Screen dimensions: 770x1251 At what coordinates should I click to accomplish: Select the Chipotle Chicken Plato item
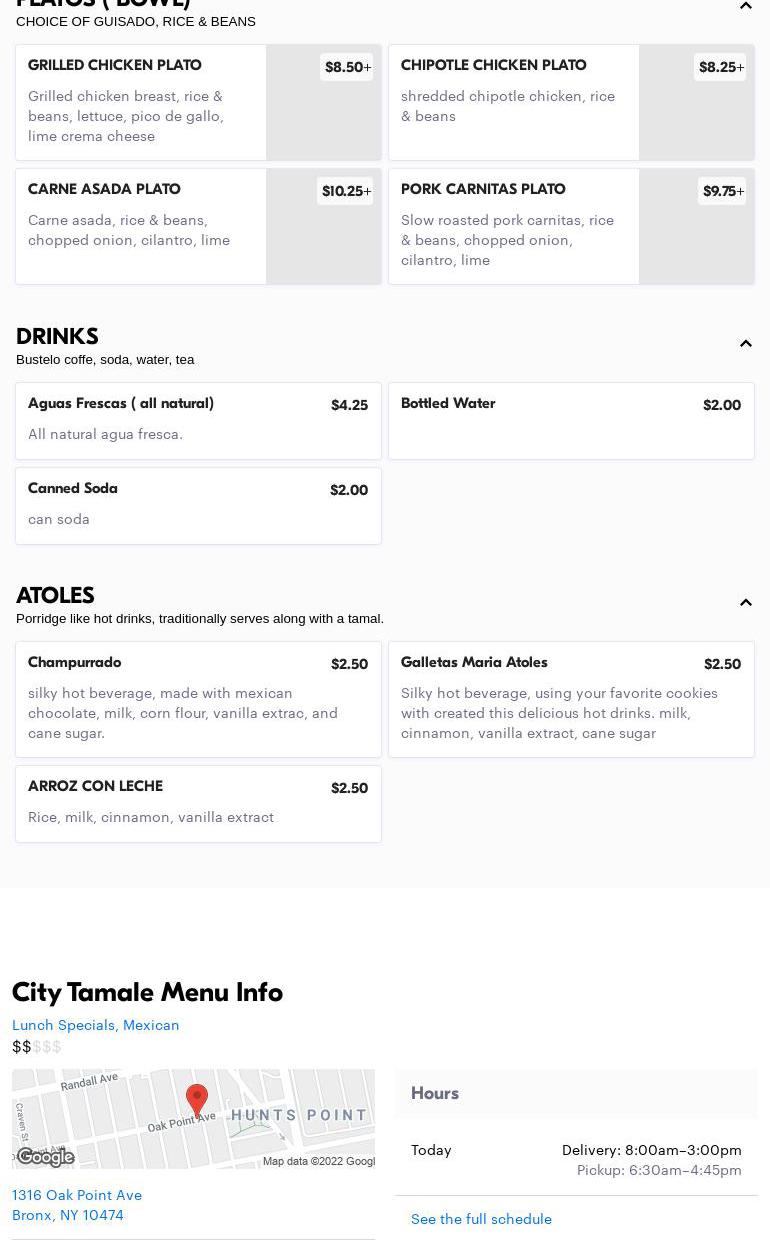coord(513,101)
